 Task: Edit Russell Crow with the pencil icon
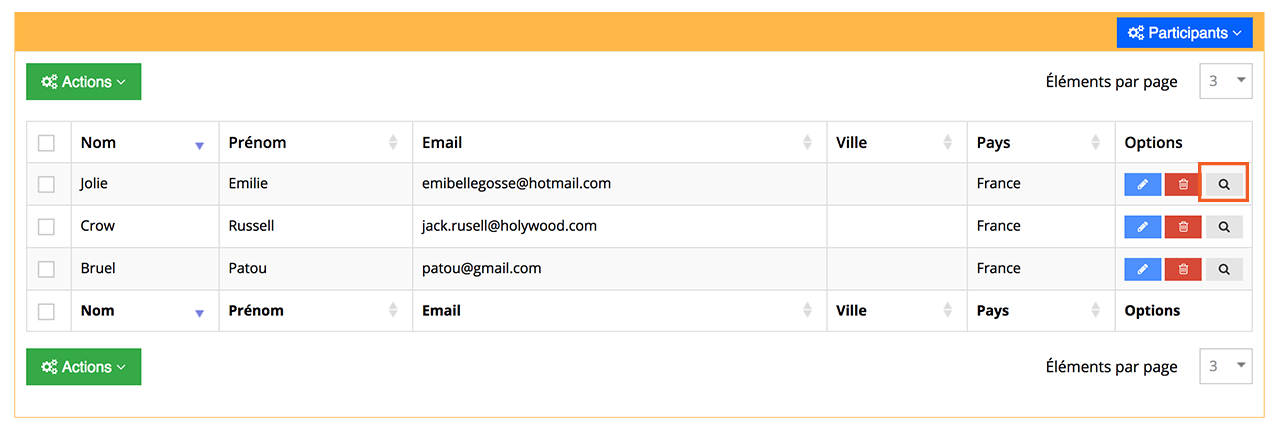pos(1143,227)
